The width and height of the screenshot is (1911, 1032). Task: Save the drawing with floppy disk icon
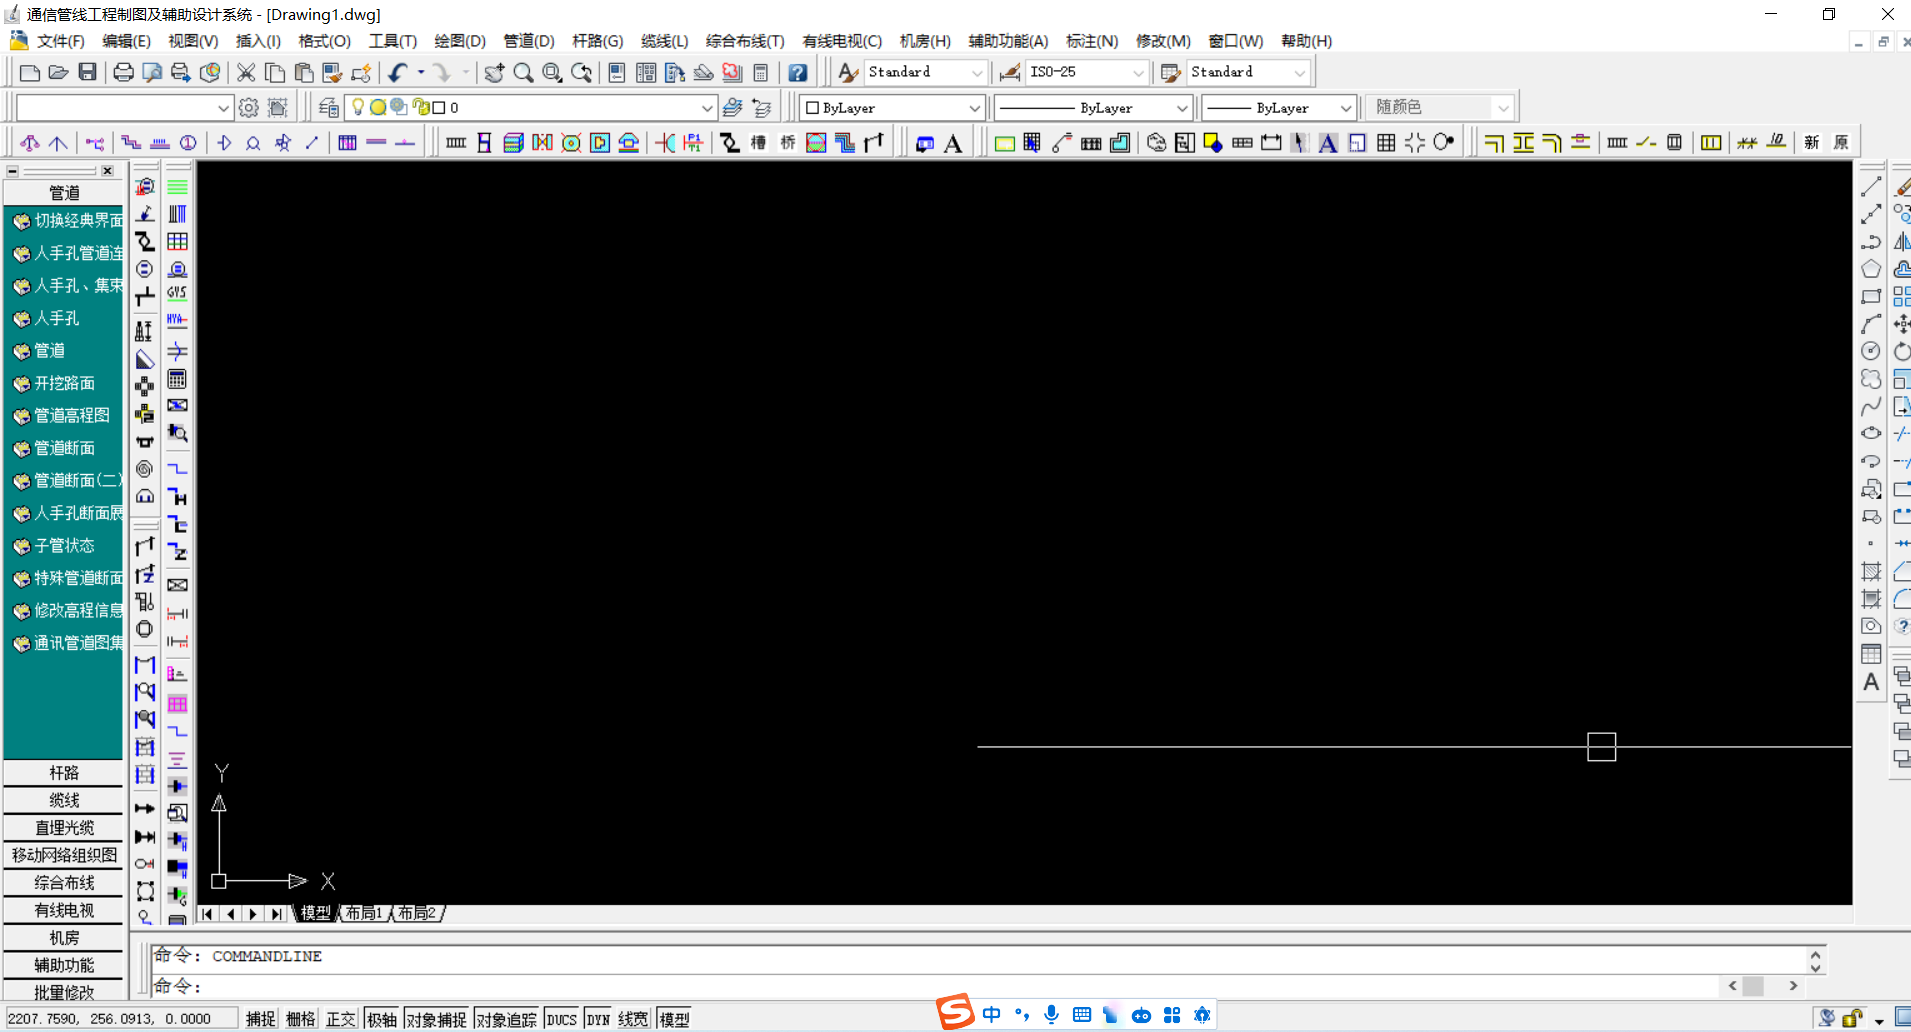click(x=88, y=72)
